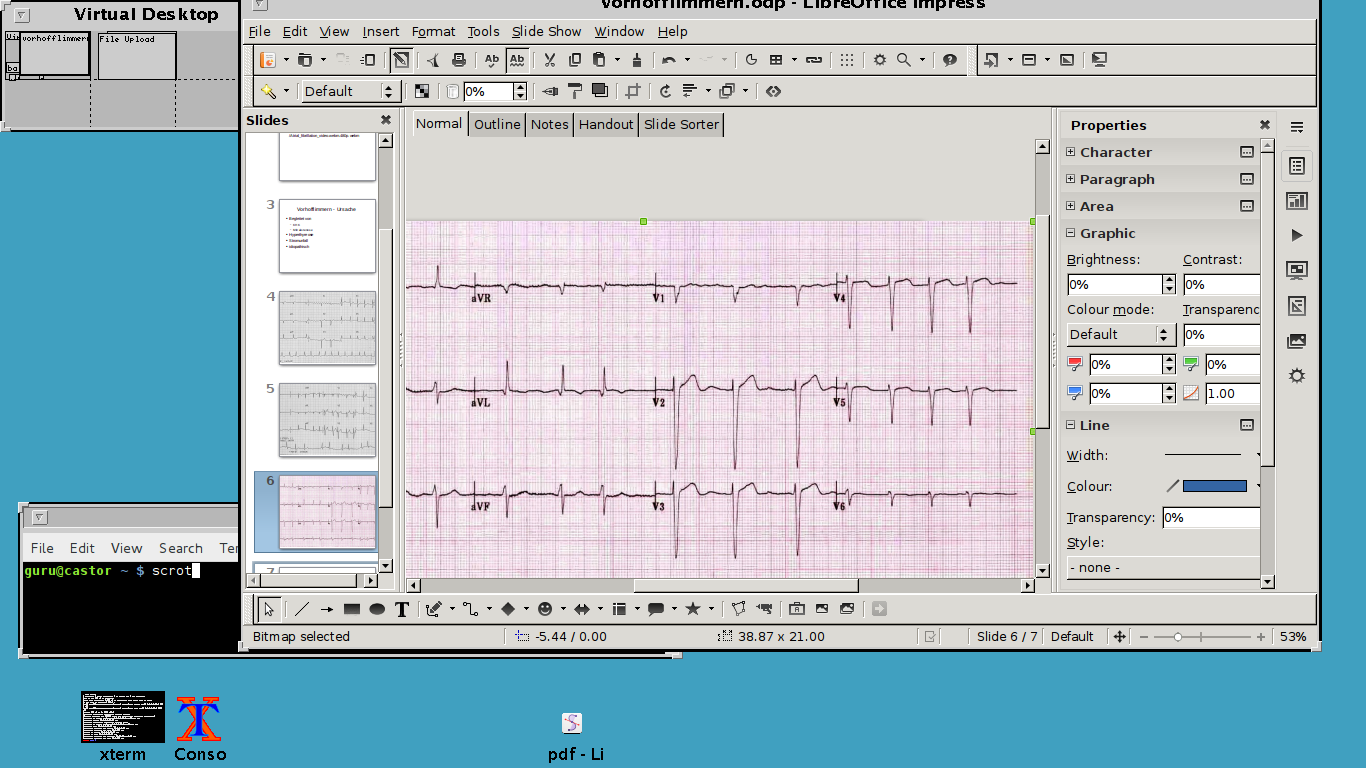Screen dimensions: 1366x768
Task: Click the Crop image tool icon
Action: tap(632, 91)
